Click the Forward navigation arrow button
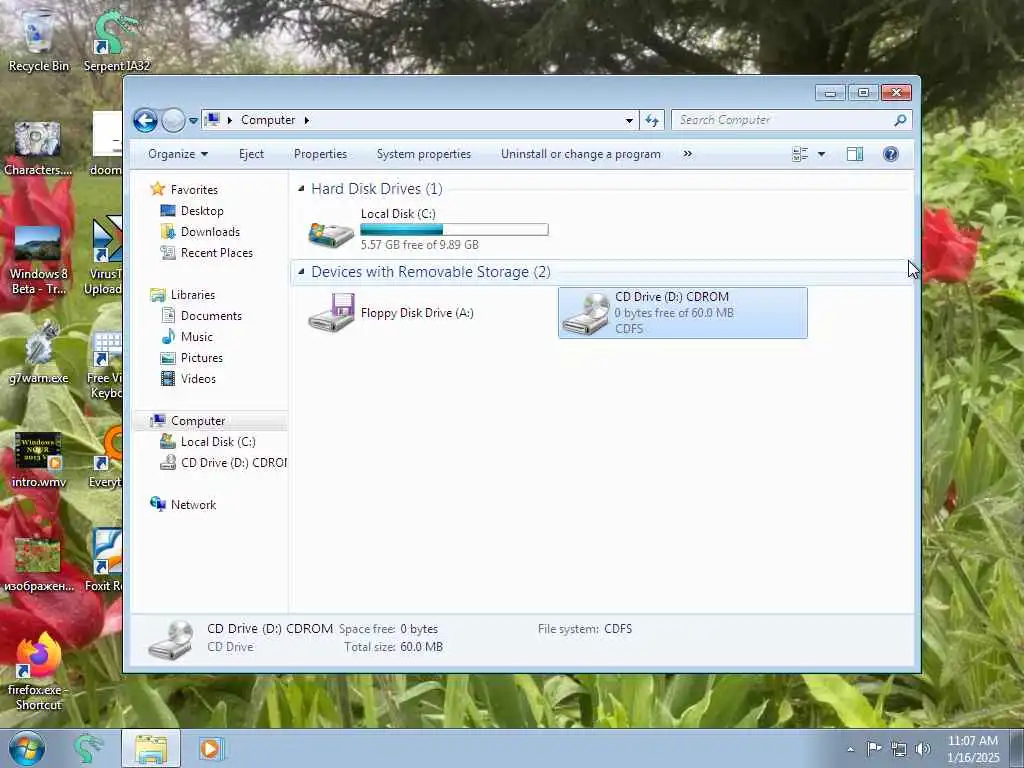The image size is (1024, 768). click(x=173, y=120)
